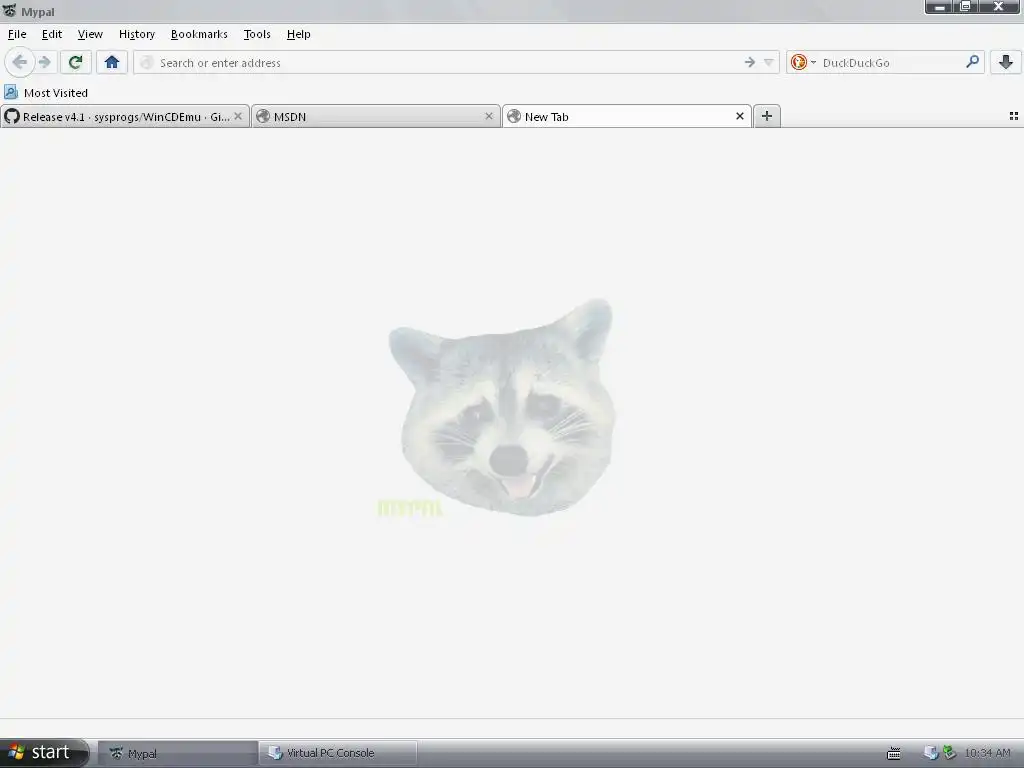This screenshot has width=1024, height=768.
Task: Open the DuckDuckGo search engine selector
Action: coord(803,63)
